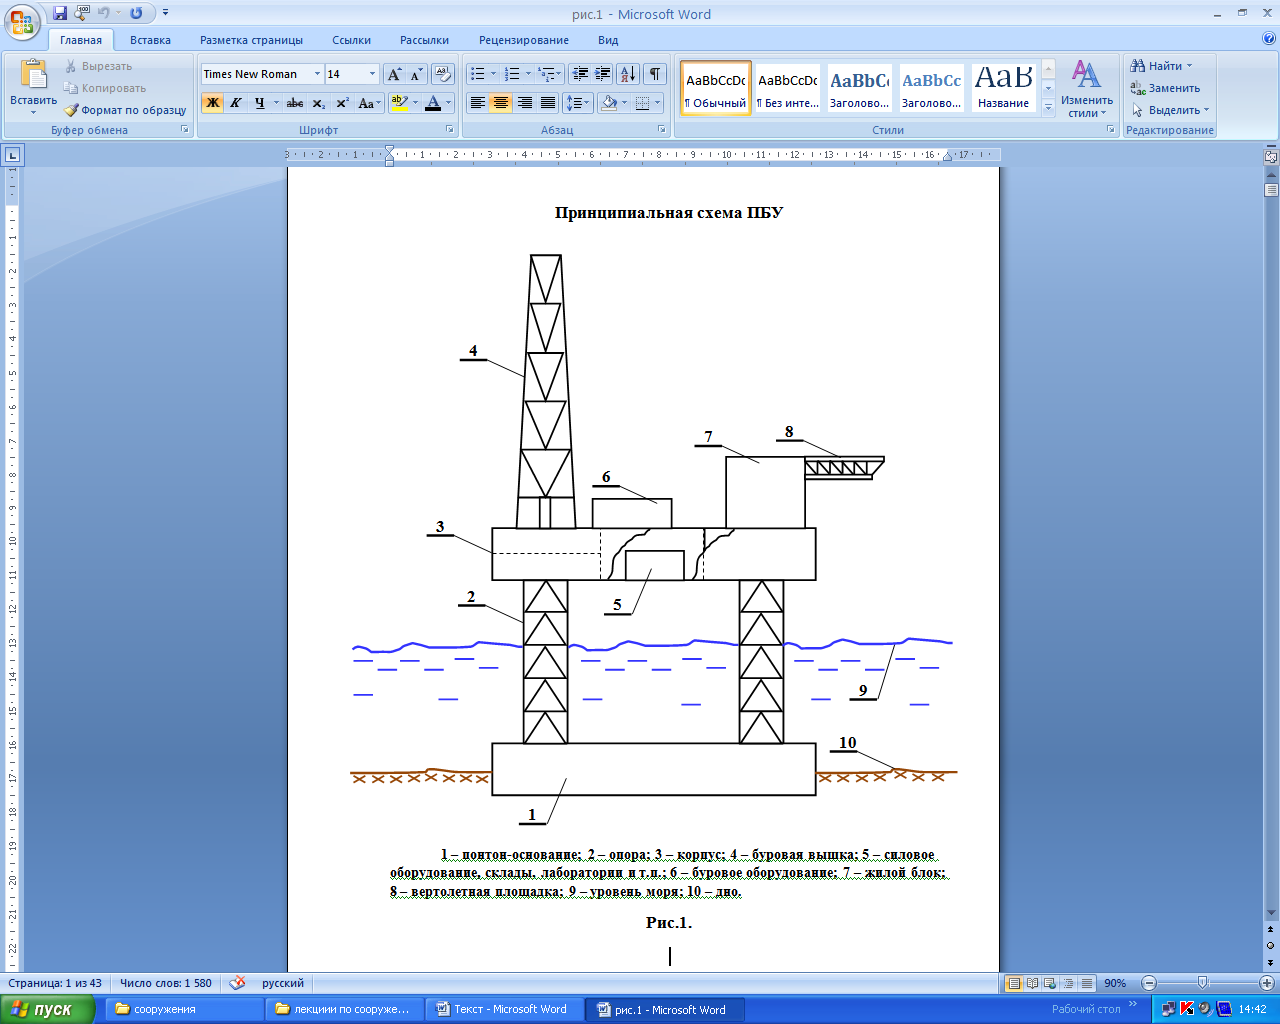Screen dimensions: 1280x1024
Task: Toggle bold formatting (Ж)
Action: (212, 103)
